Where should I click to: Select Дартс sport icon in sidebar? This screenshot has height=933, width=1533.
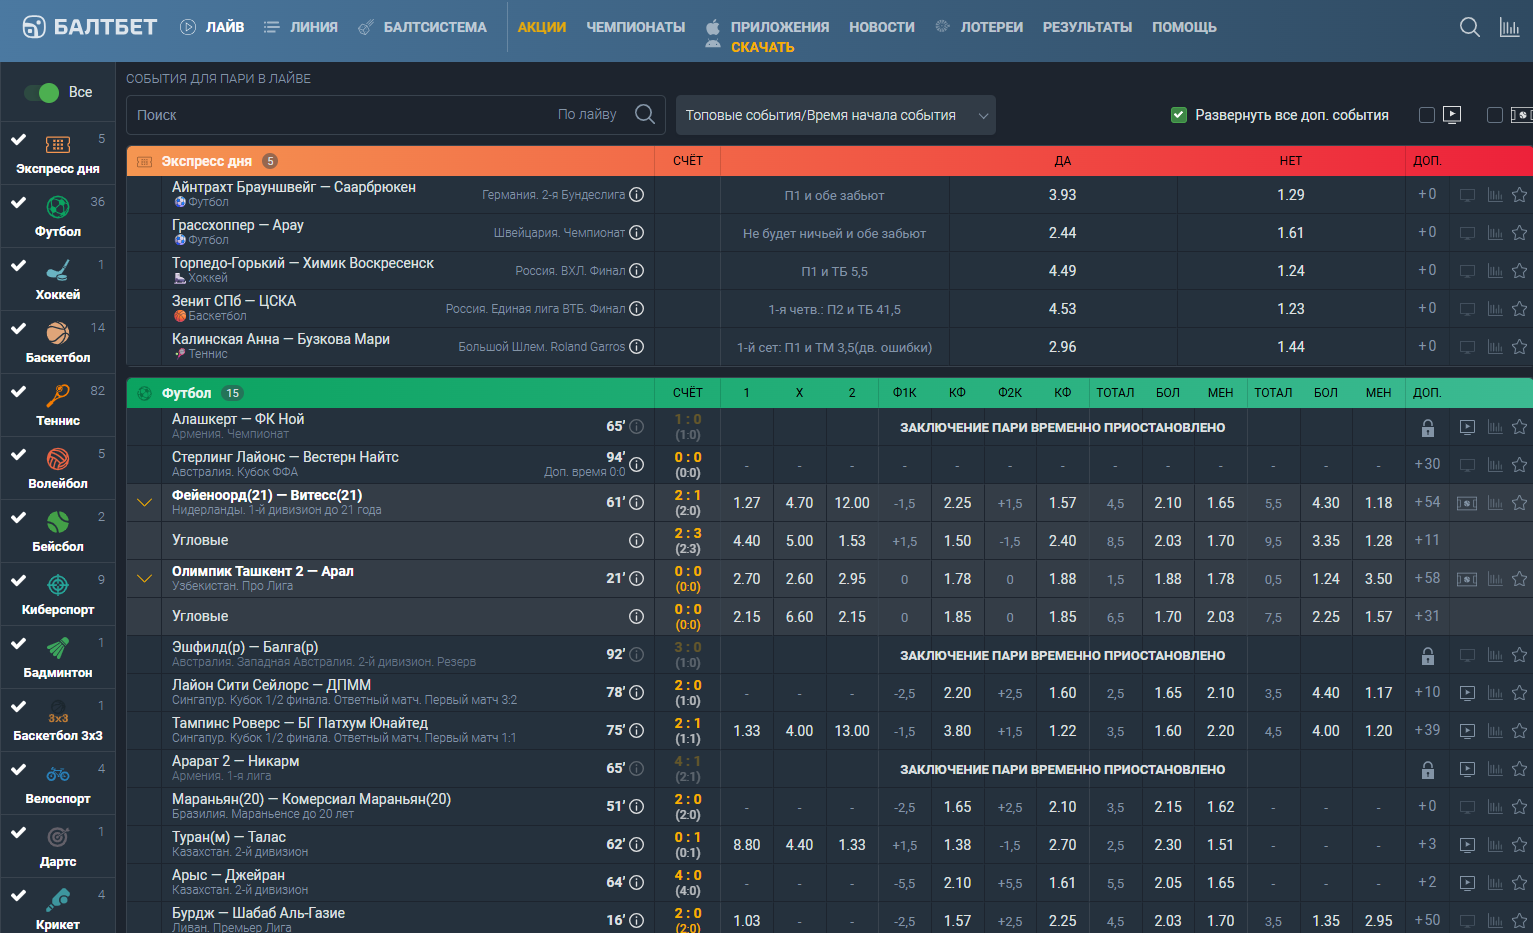tap(58, 837)
